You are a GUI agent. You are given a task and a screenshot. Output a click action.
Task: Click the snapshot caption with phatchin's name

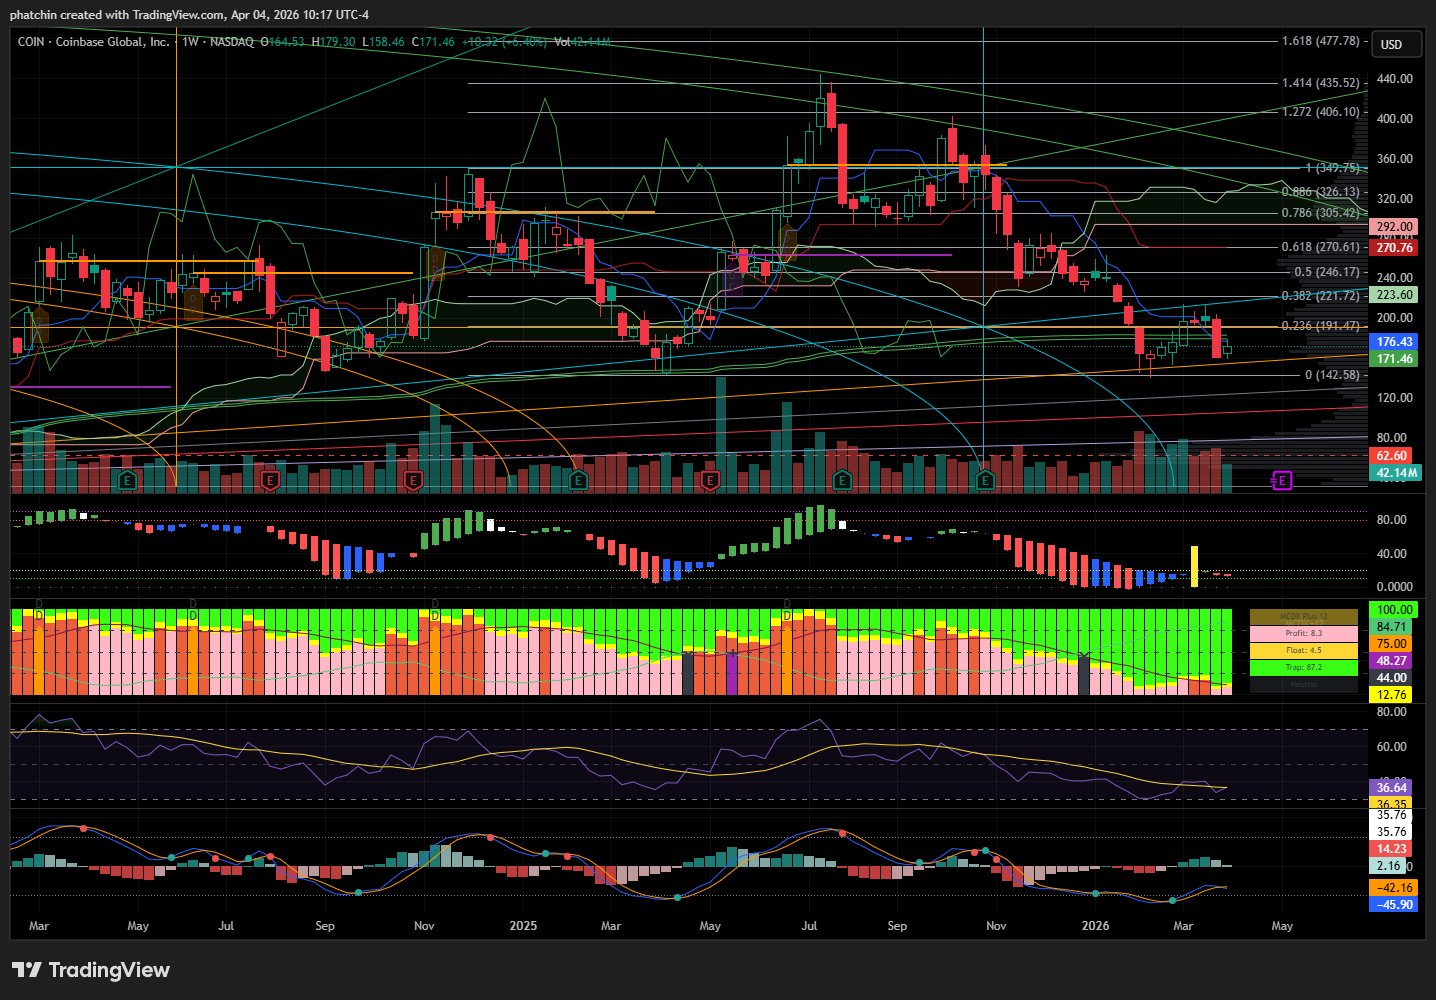(189, 15)
